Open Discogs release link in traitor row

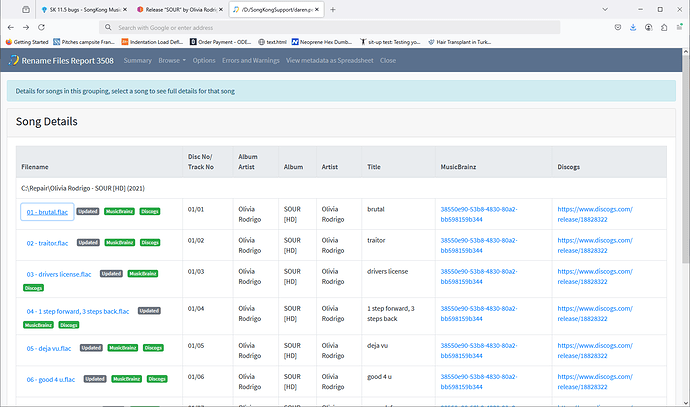pyautogui.click(x=595, y=246)
